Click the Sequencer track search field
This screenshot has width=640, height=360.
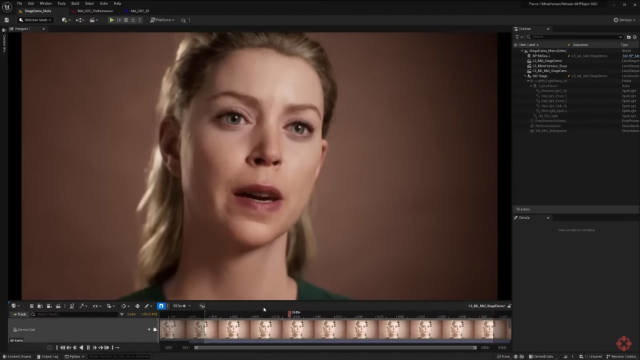point(77,314)
